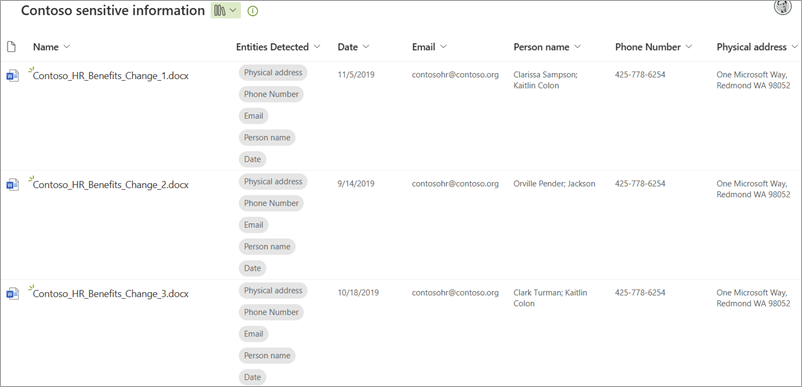Click Phone Number tag in Change_1 row

(x=271, y=94)
